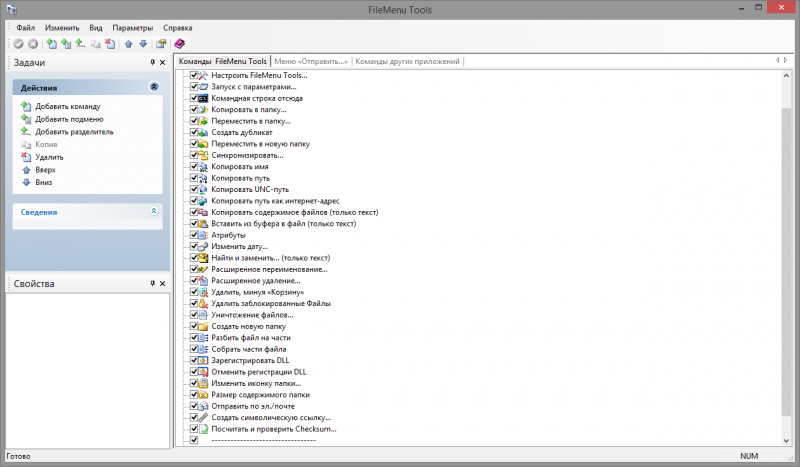This screenshot has width=800, height=467.
Task: Toggle the Размер содержимого папки checkbox
Action: (194, 395)
